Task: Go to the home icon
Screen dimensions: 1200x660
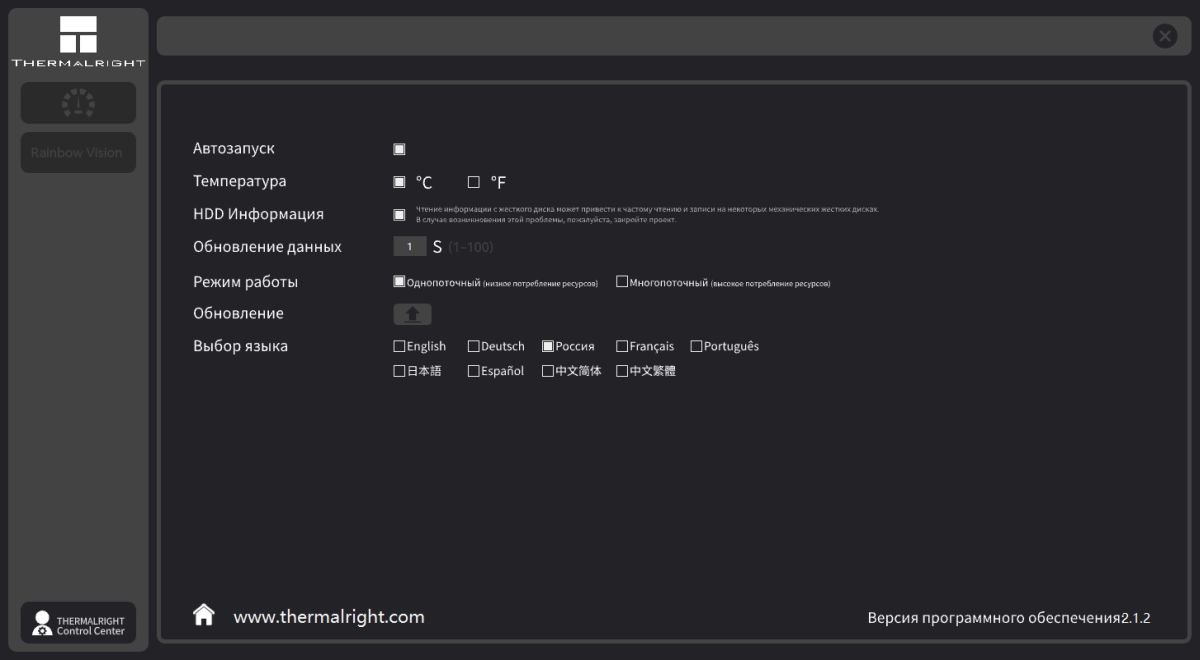Action: [204, 614]
